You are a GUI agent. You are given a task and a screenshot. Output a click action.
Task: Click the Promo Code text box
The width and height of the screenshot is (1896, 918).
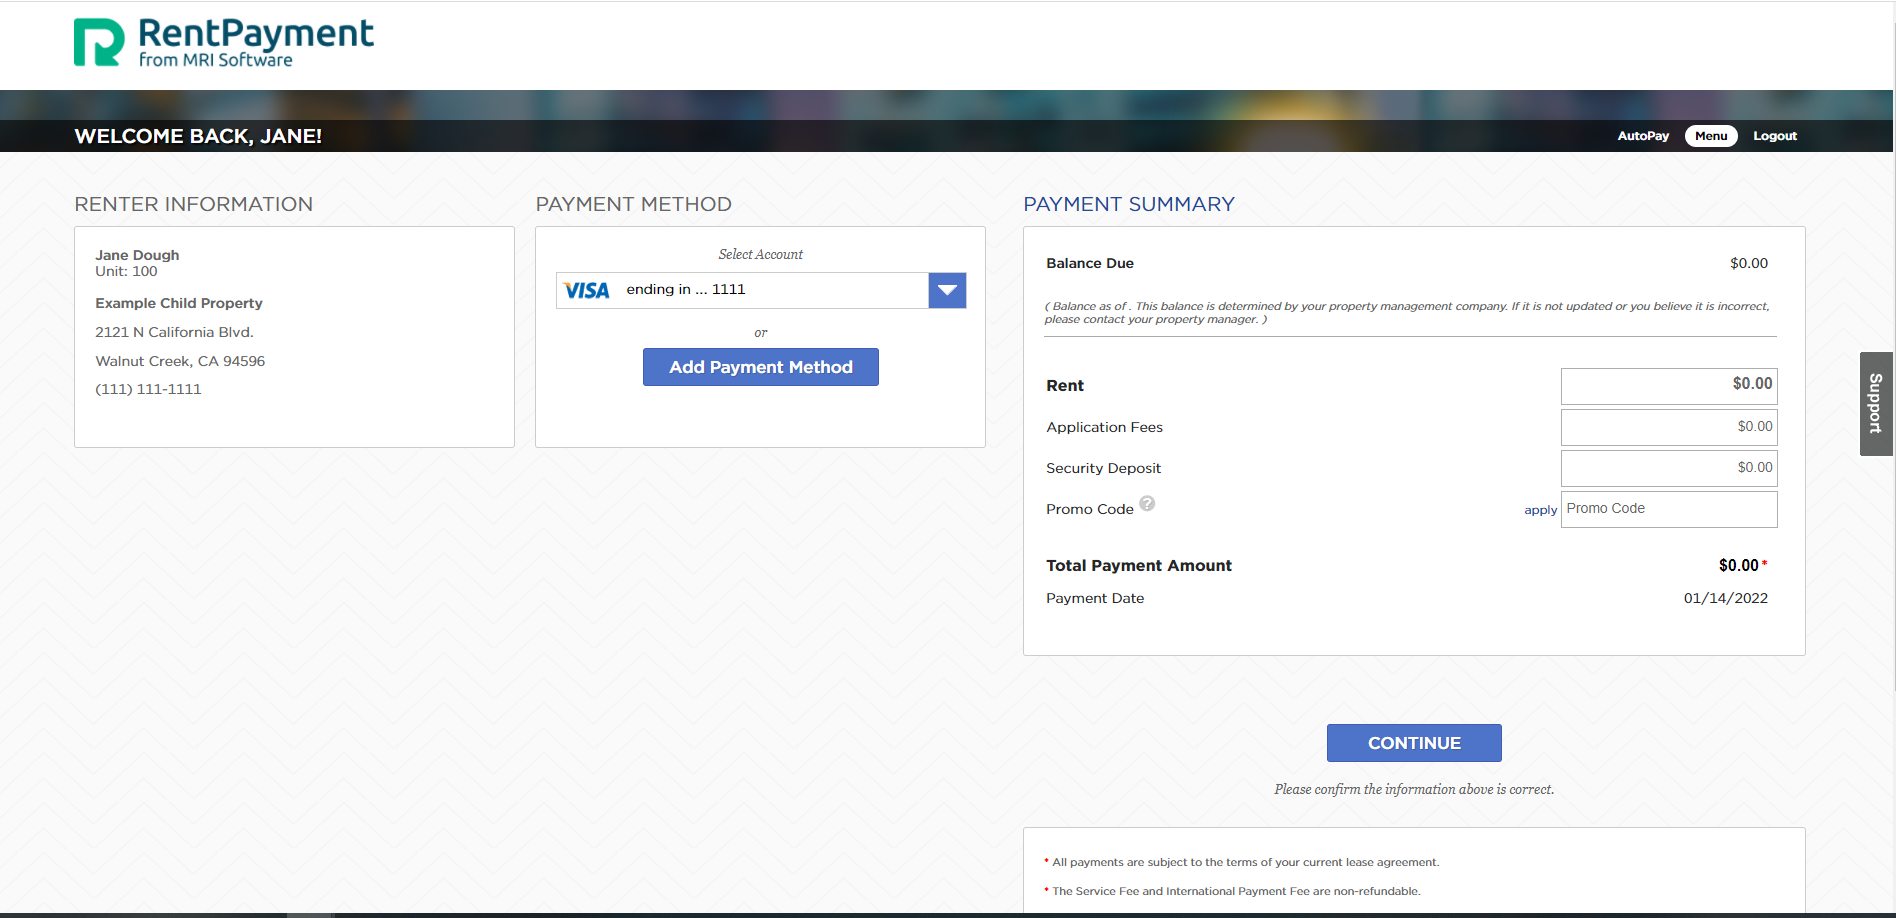[x=1668, y=509]
